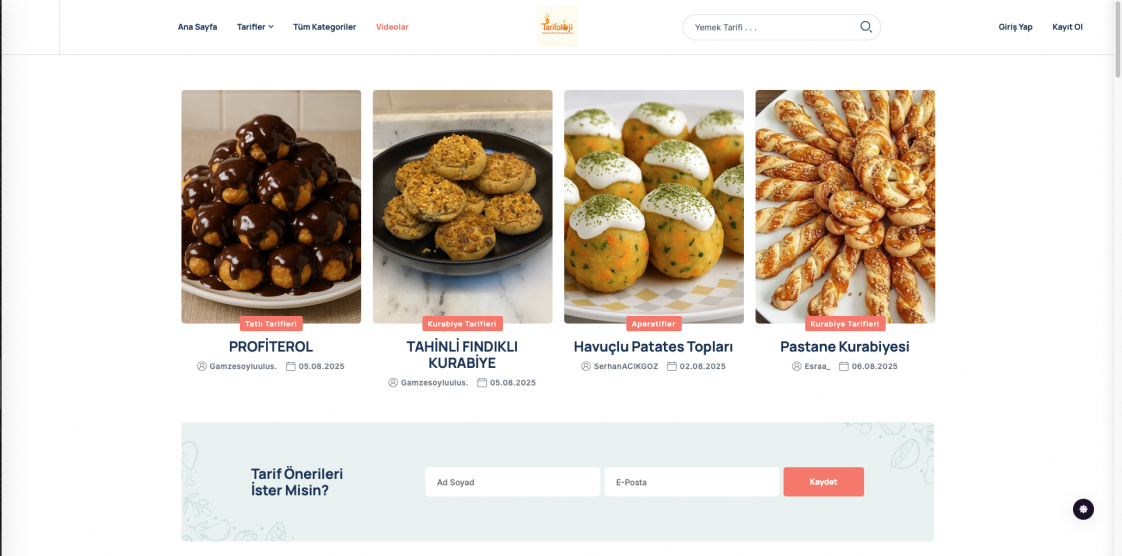Click the Giriş Yap link

tap(1015, 27)
